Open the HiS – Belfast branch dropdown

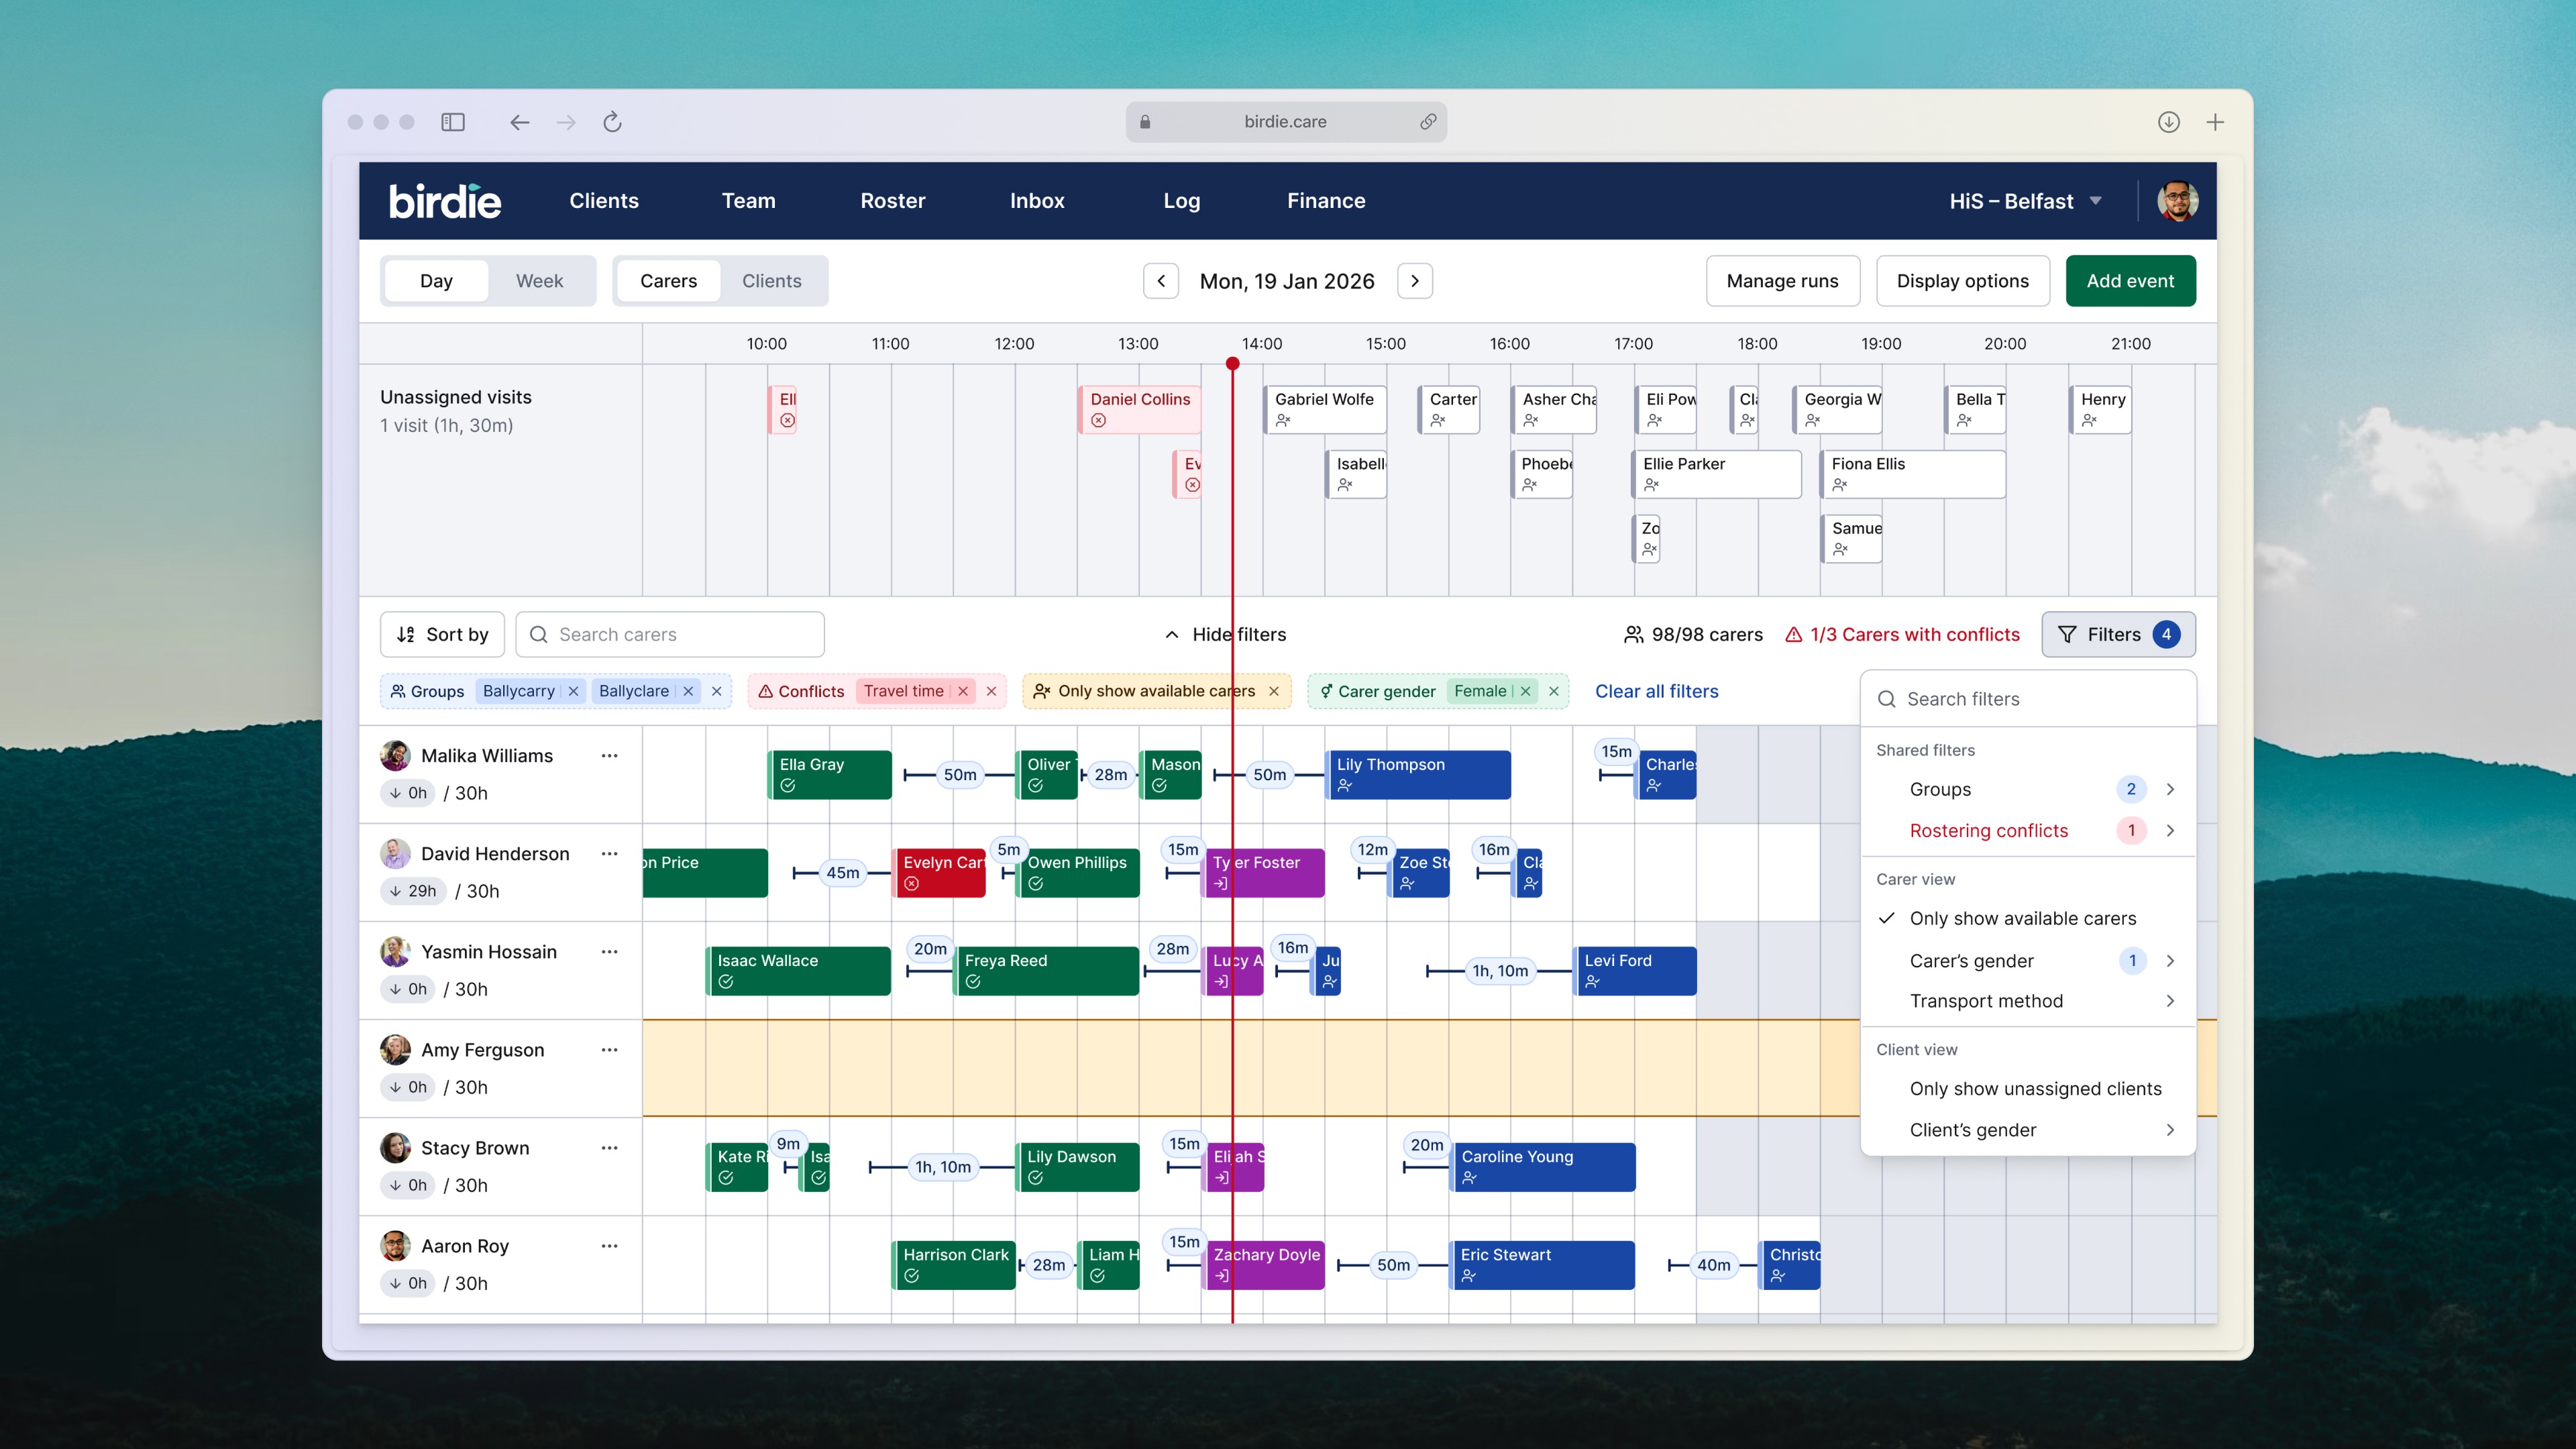[2024, 201]
